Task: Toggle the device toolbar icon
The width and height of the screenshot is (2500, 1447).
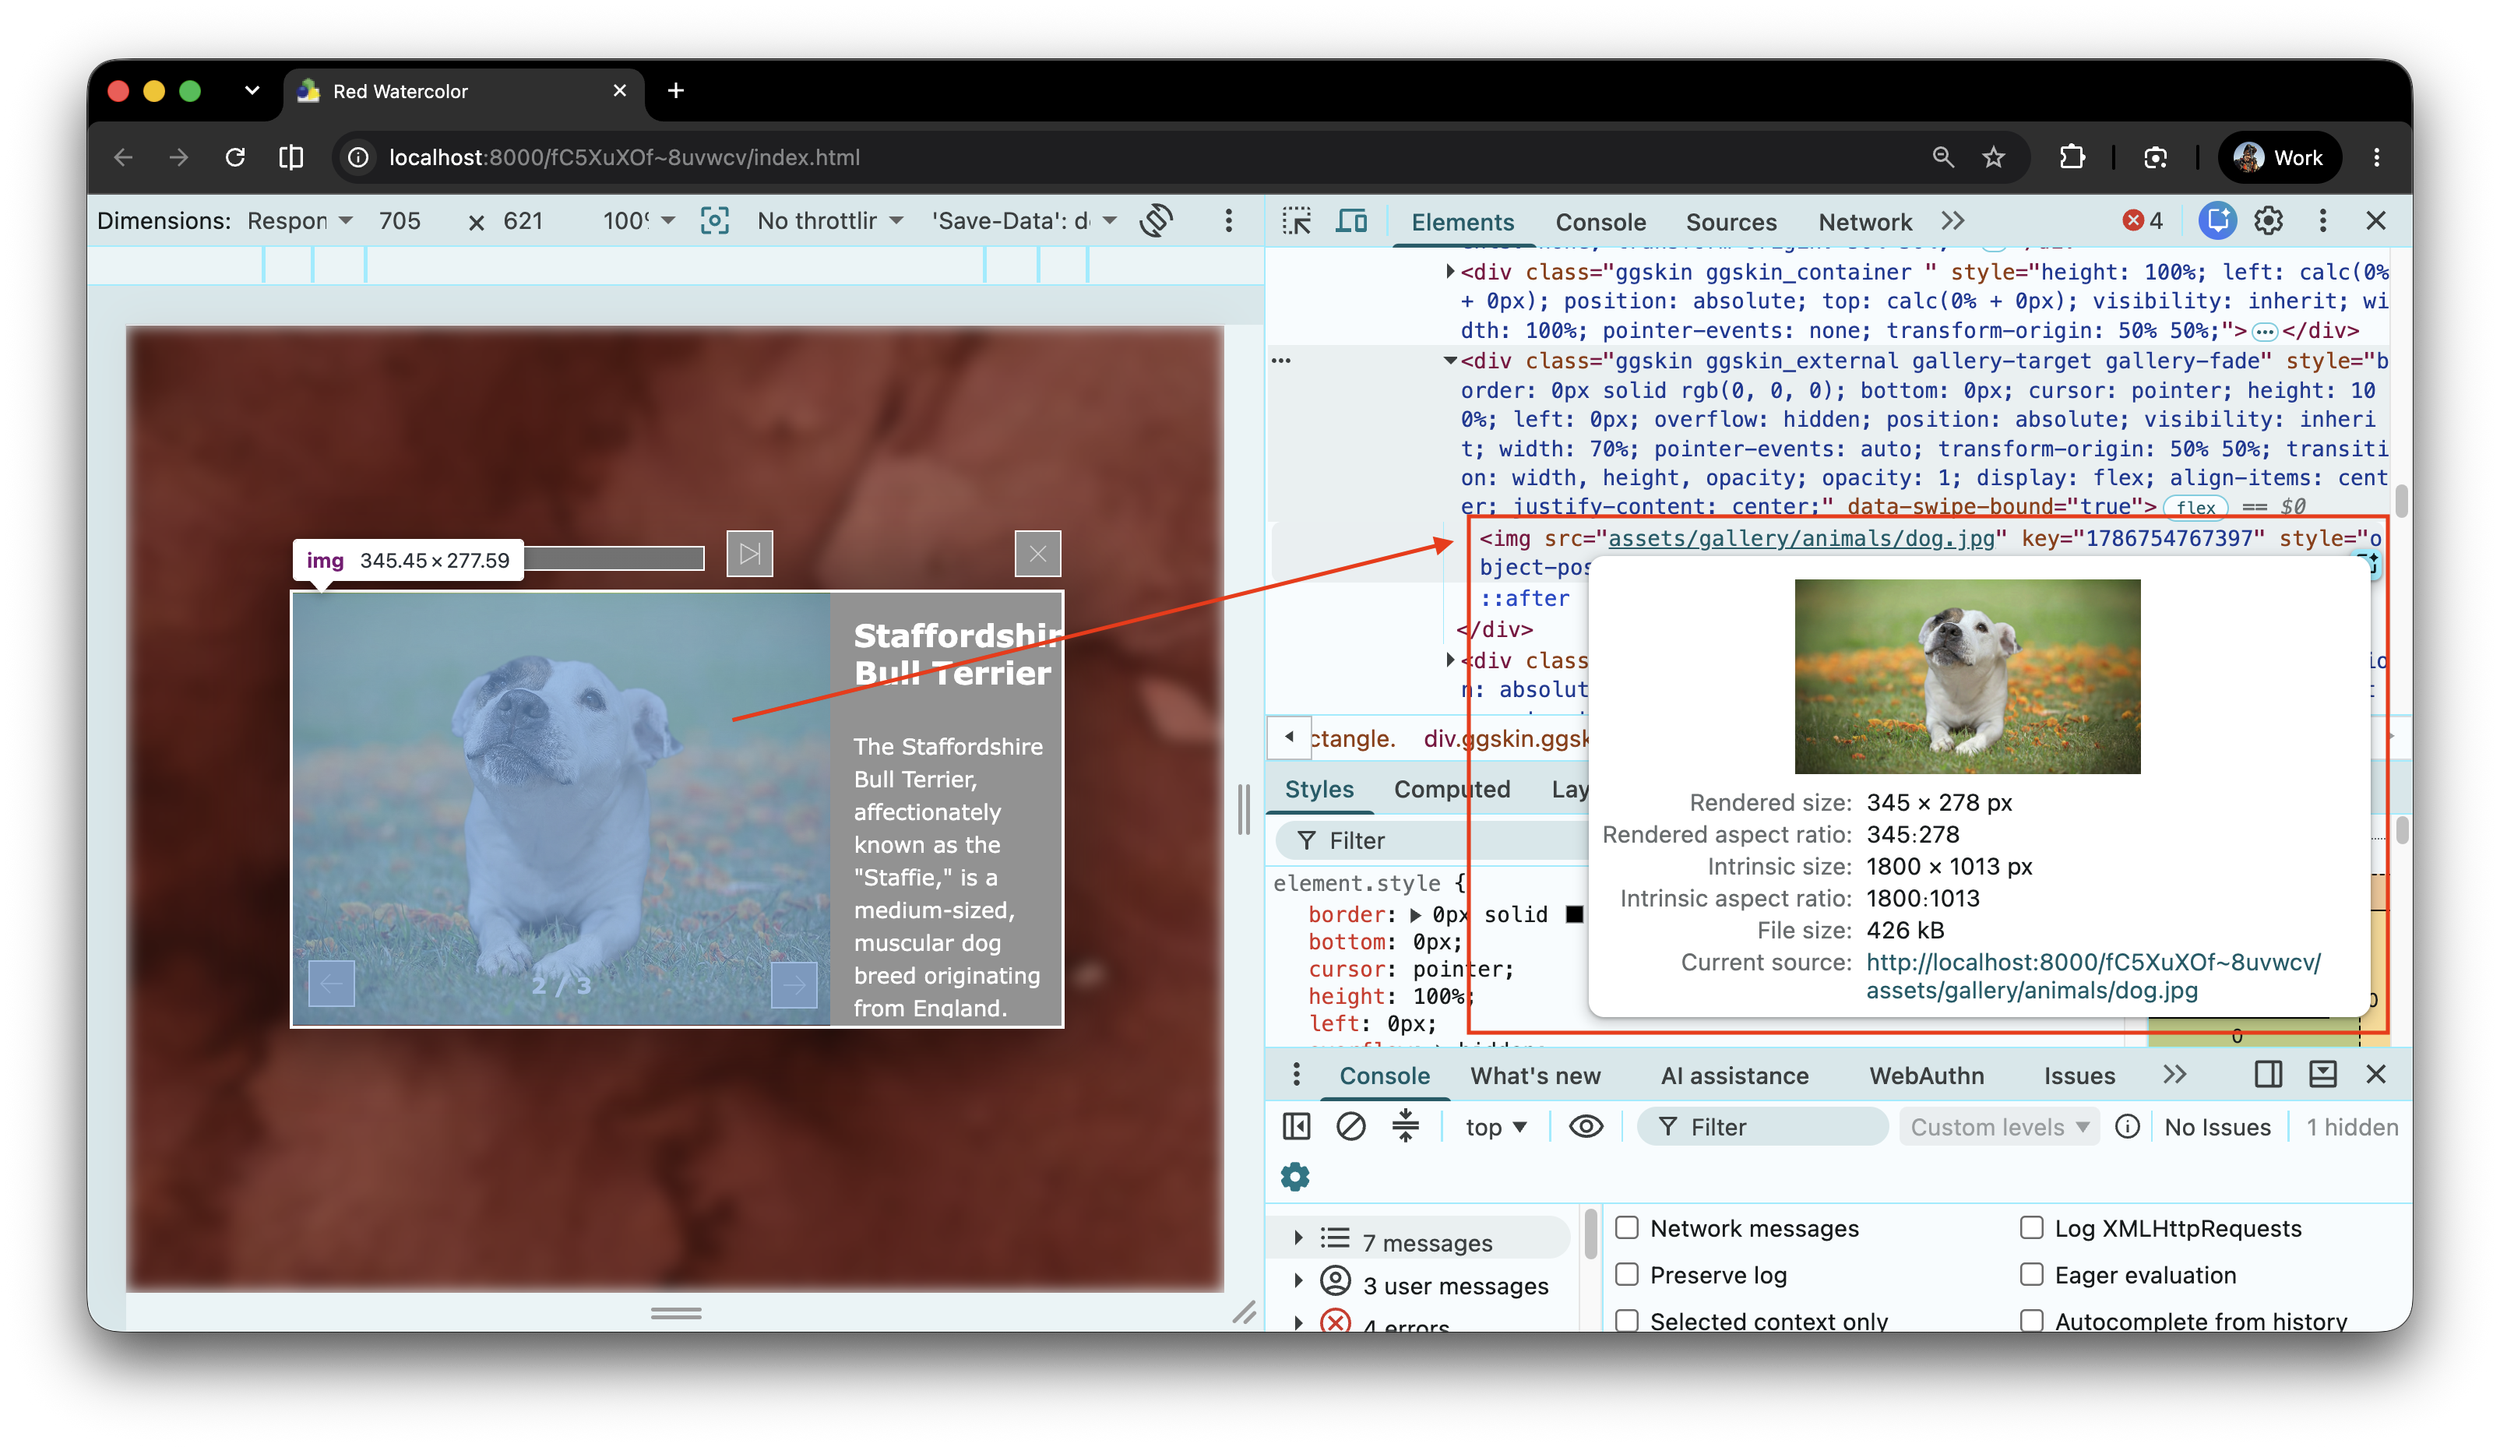Action: point(1352,221)
